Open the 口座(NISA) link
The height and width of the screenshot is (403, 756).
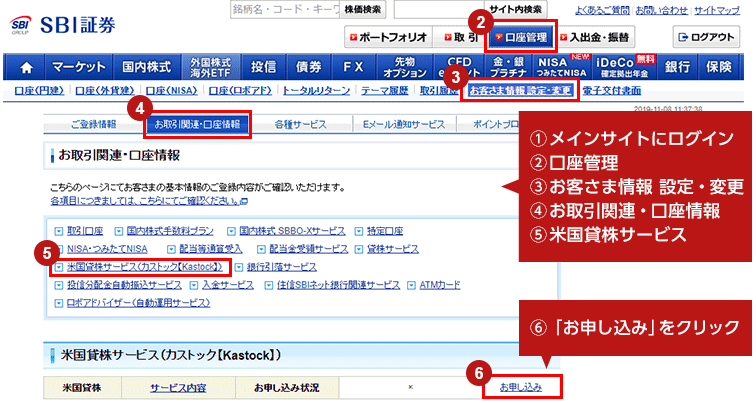coord(172,91)
